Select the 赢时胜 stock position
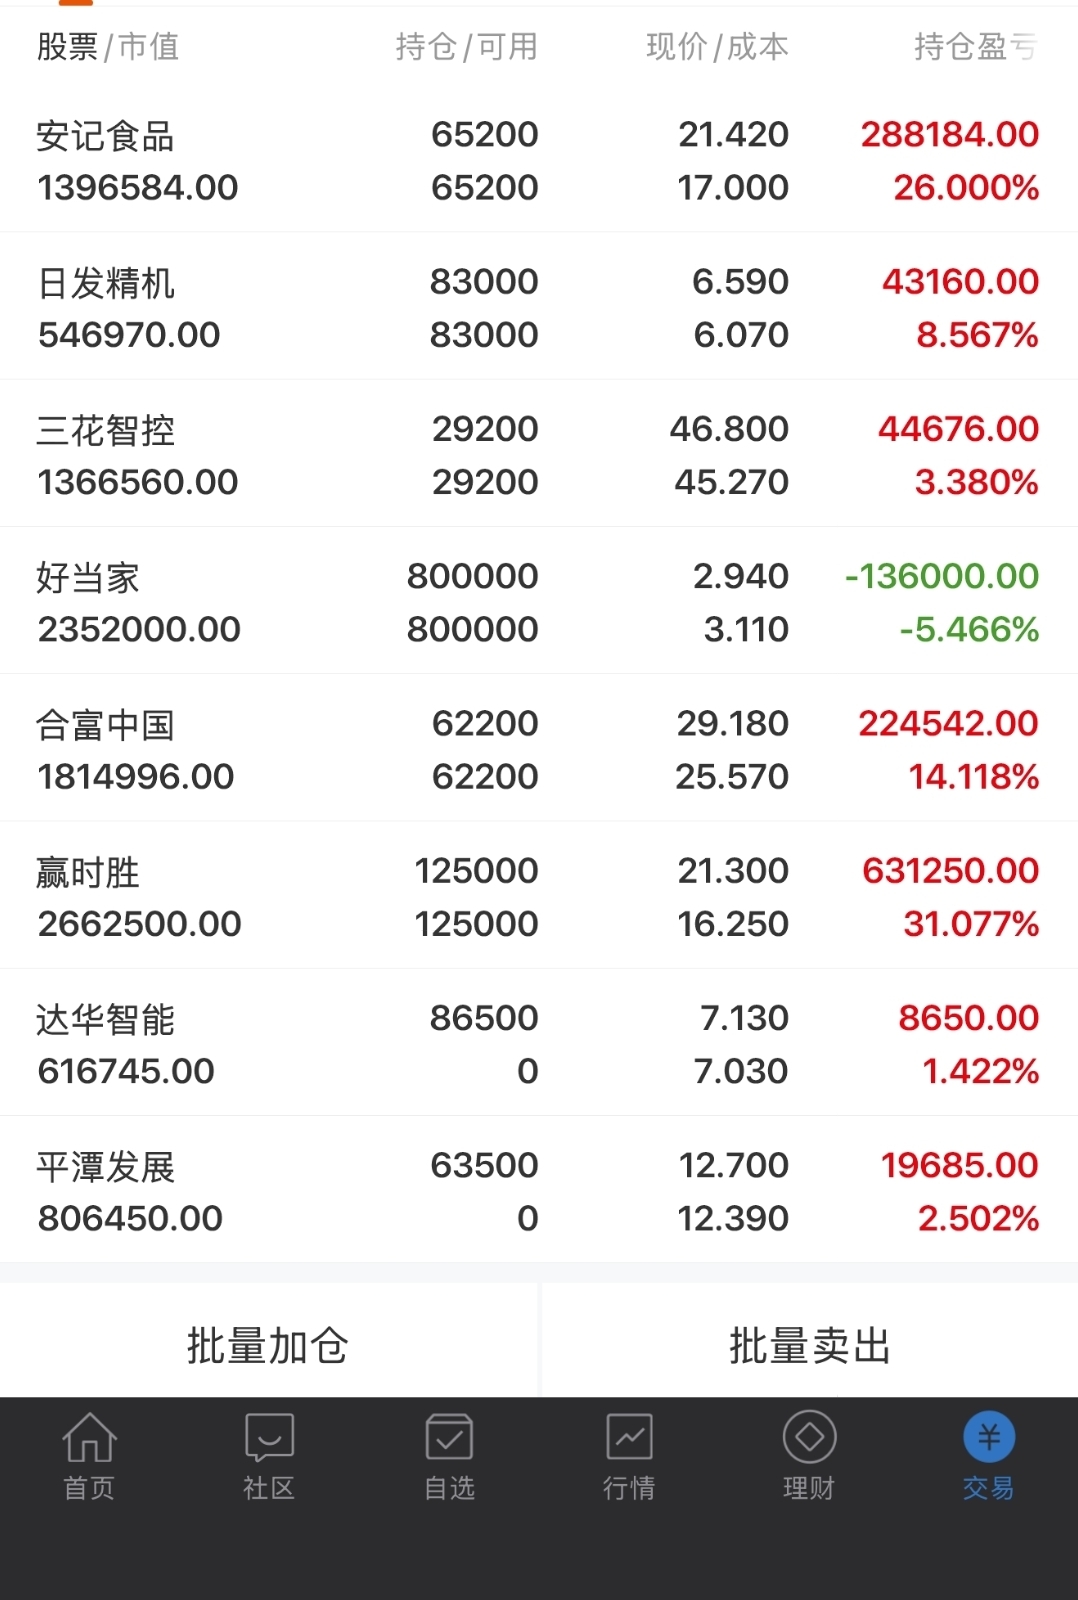The image size is (1078, 1600). [x=539, y=895]
